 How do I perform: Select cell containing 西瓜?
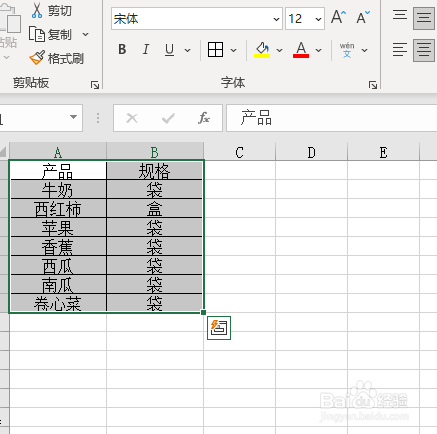58,265
